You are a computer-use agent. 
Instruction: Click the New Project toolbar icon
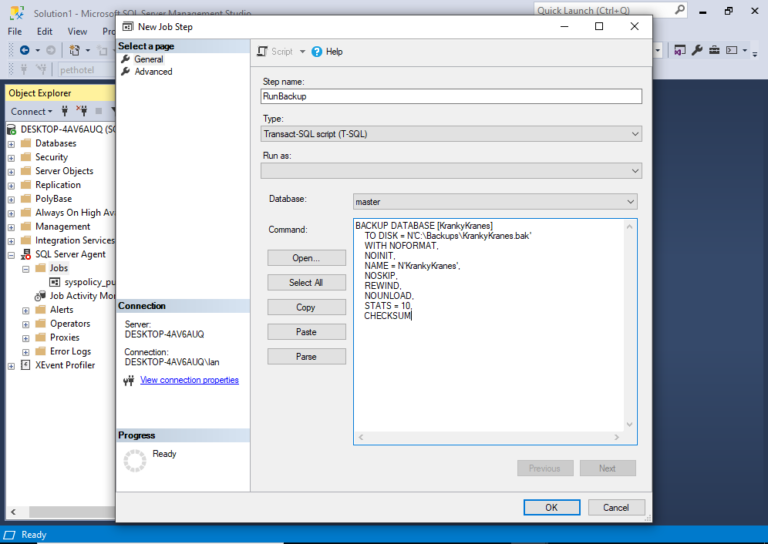74,50
